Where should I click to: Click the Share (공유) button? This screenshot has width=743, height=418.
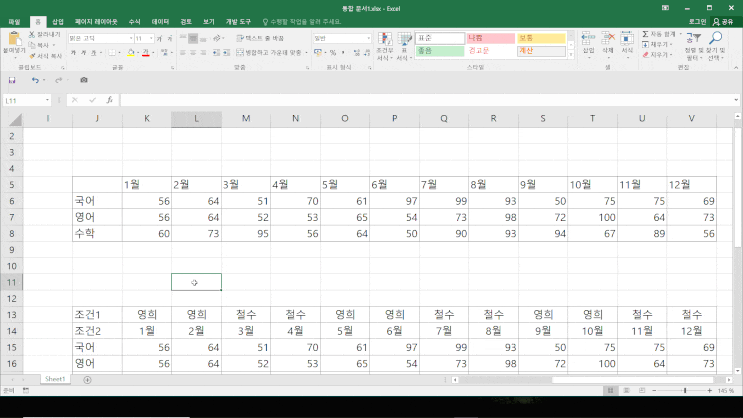(x=724, y=22)
